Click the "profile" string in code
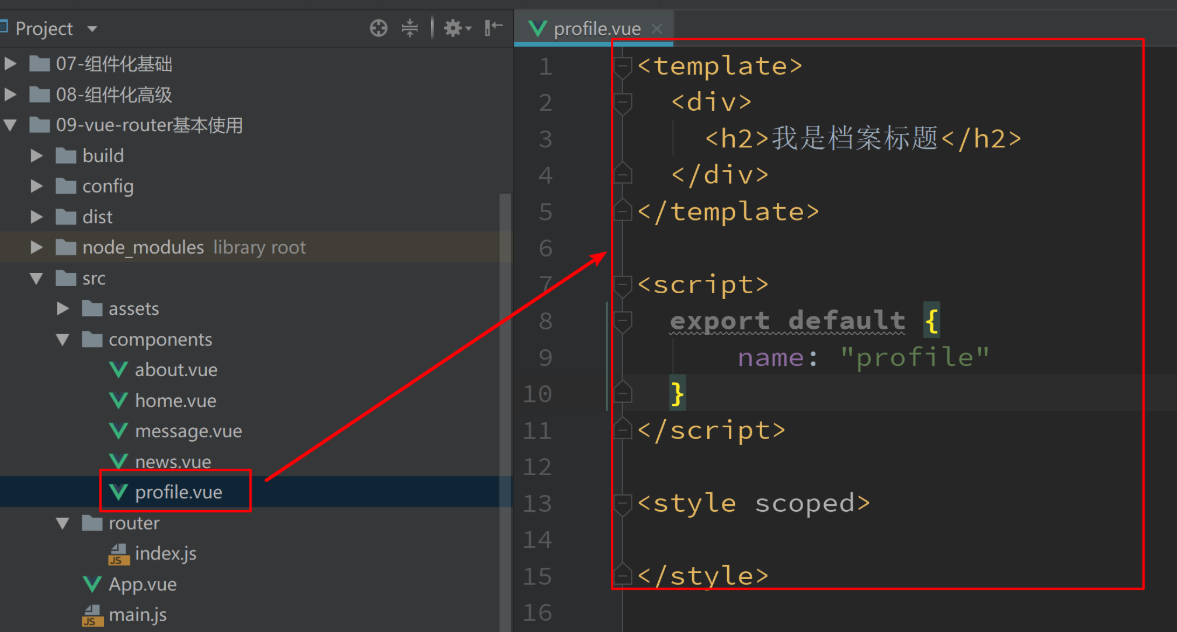Screen dimensions: 1177x632 [x=915, y=358]
